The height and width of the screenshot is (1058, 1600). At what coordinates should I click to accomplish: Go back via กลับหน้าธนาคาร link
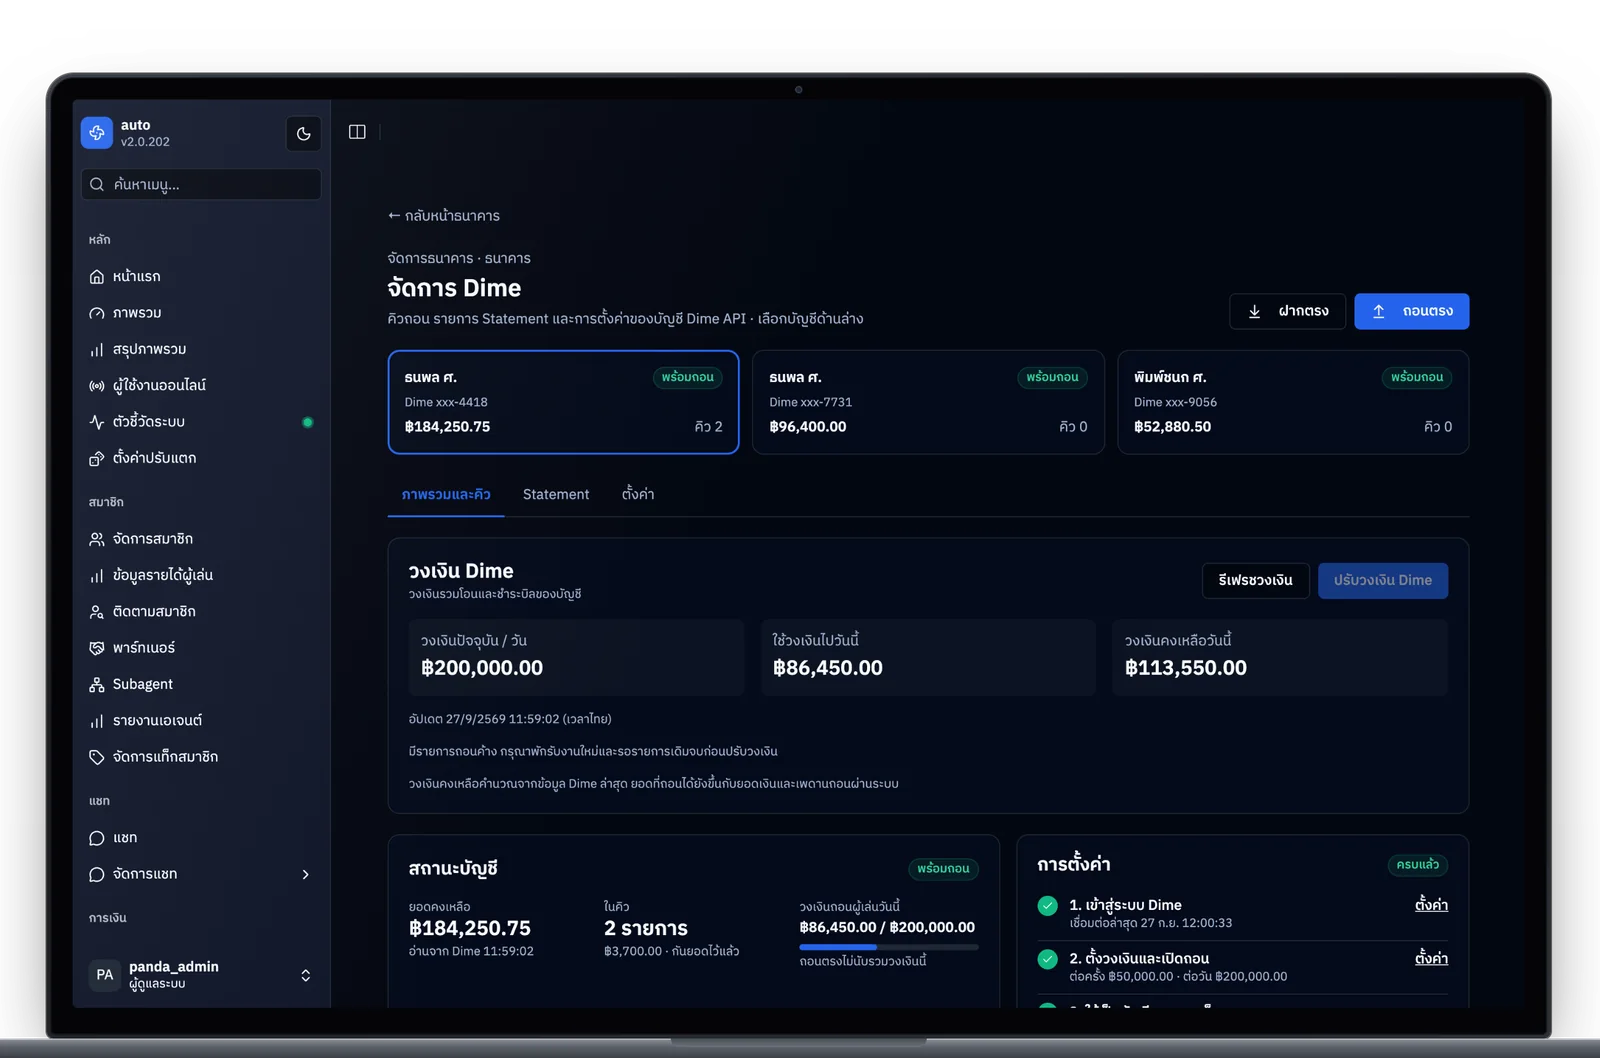[444, 216]
